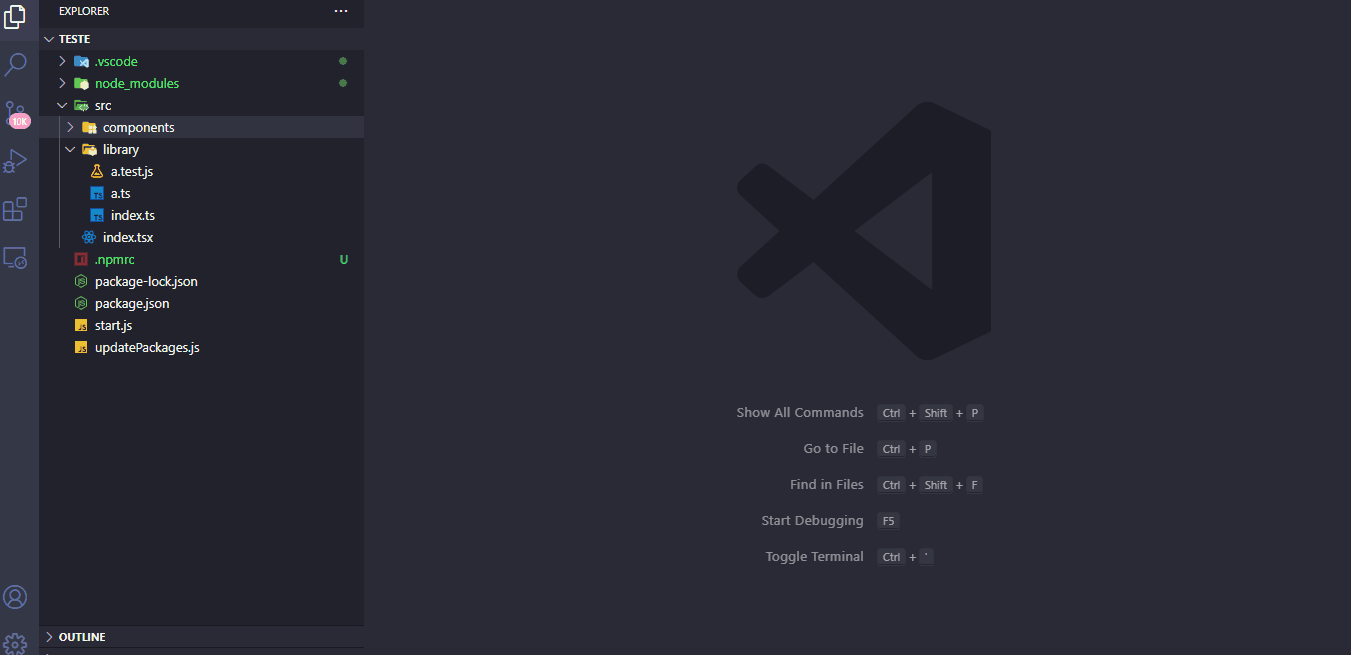Screen dimensions: 1351x655
Task: Click the Toggle Terminal hint
Action: coord(814,556)
